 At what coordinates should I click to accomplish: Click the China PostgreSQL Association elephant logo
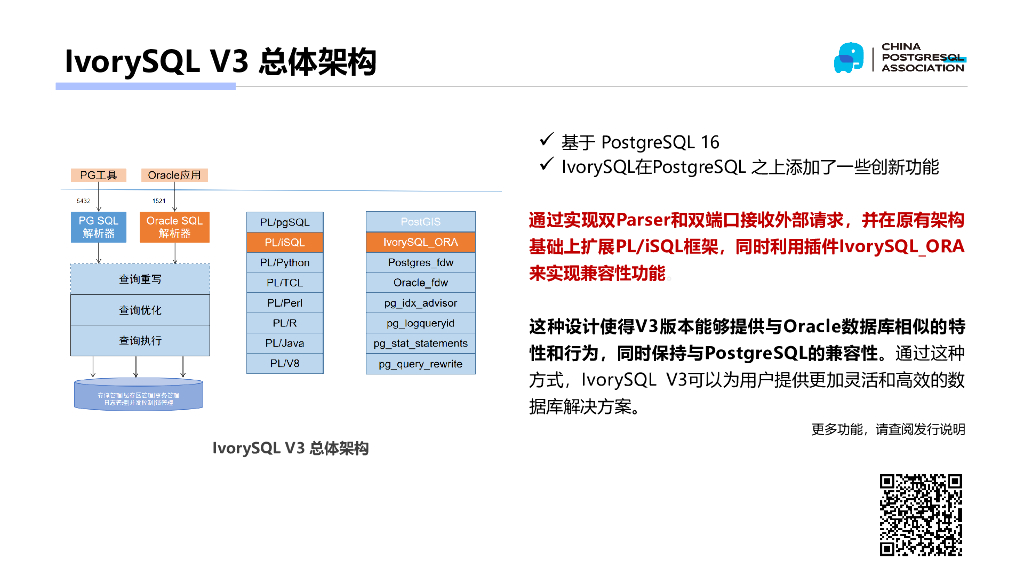pos(848,58)
